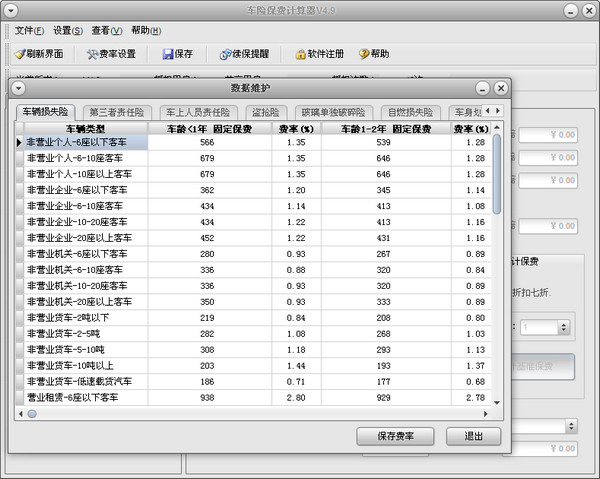Viewport: 600px width, 479px height.
Task: Click the 帮助 question mark toolbar icon
Action: [364, 54]
